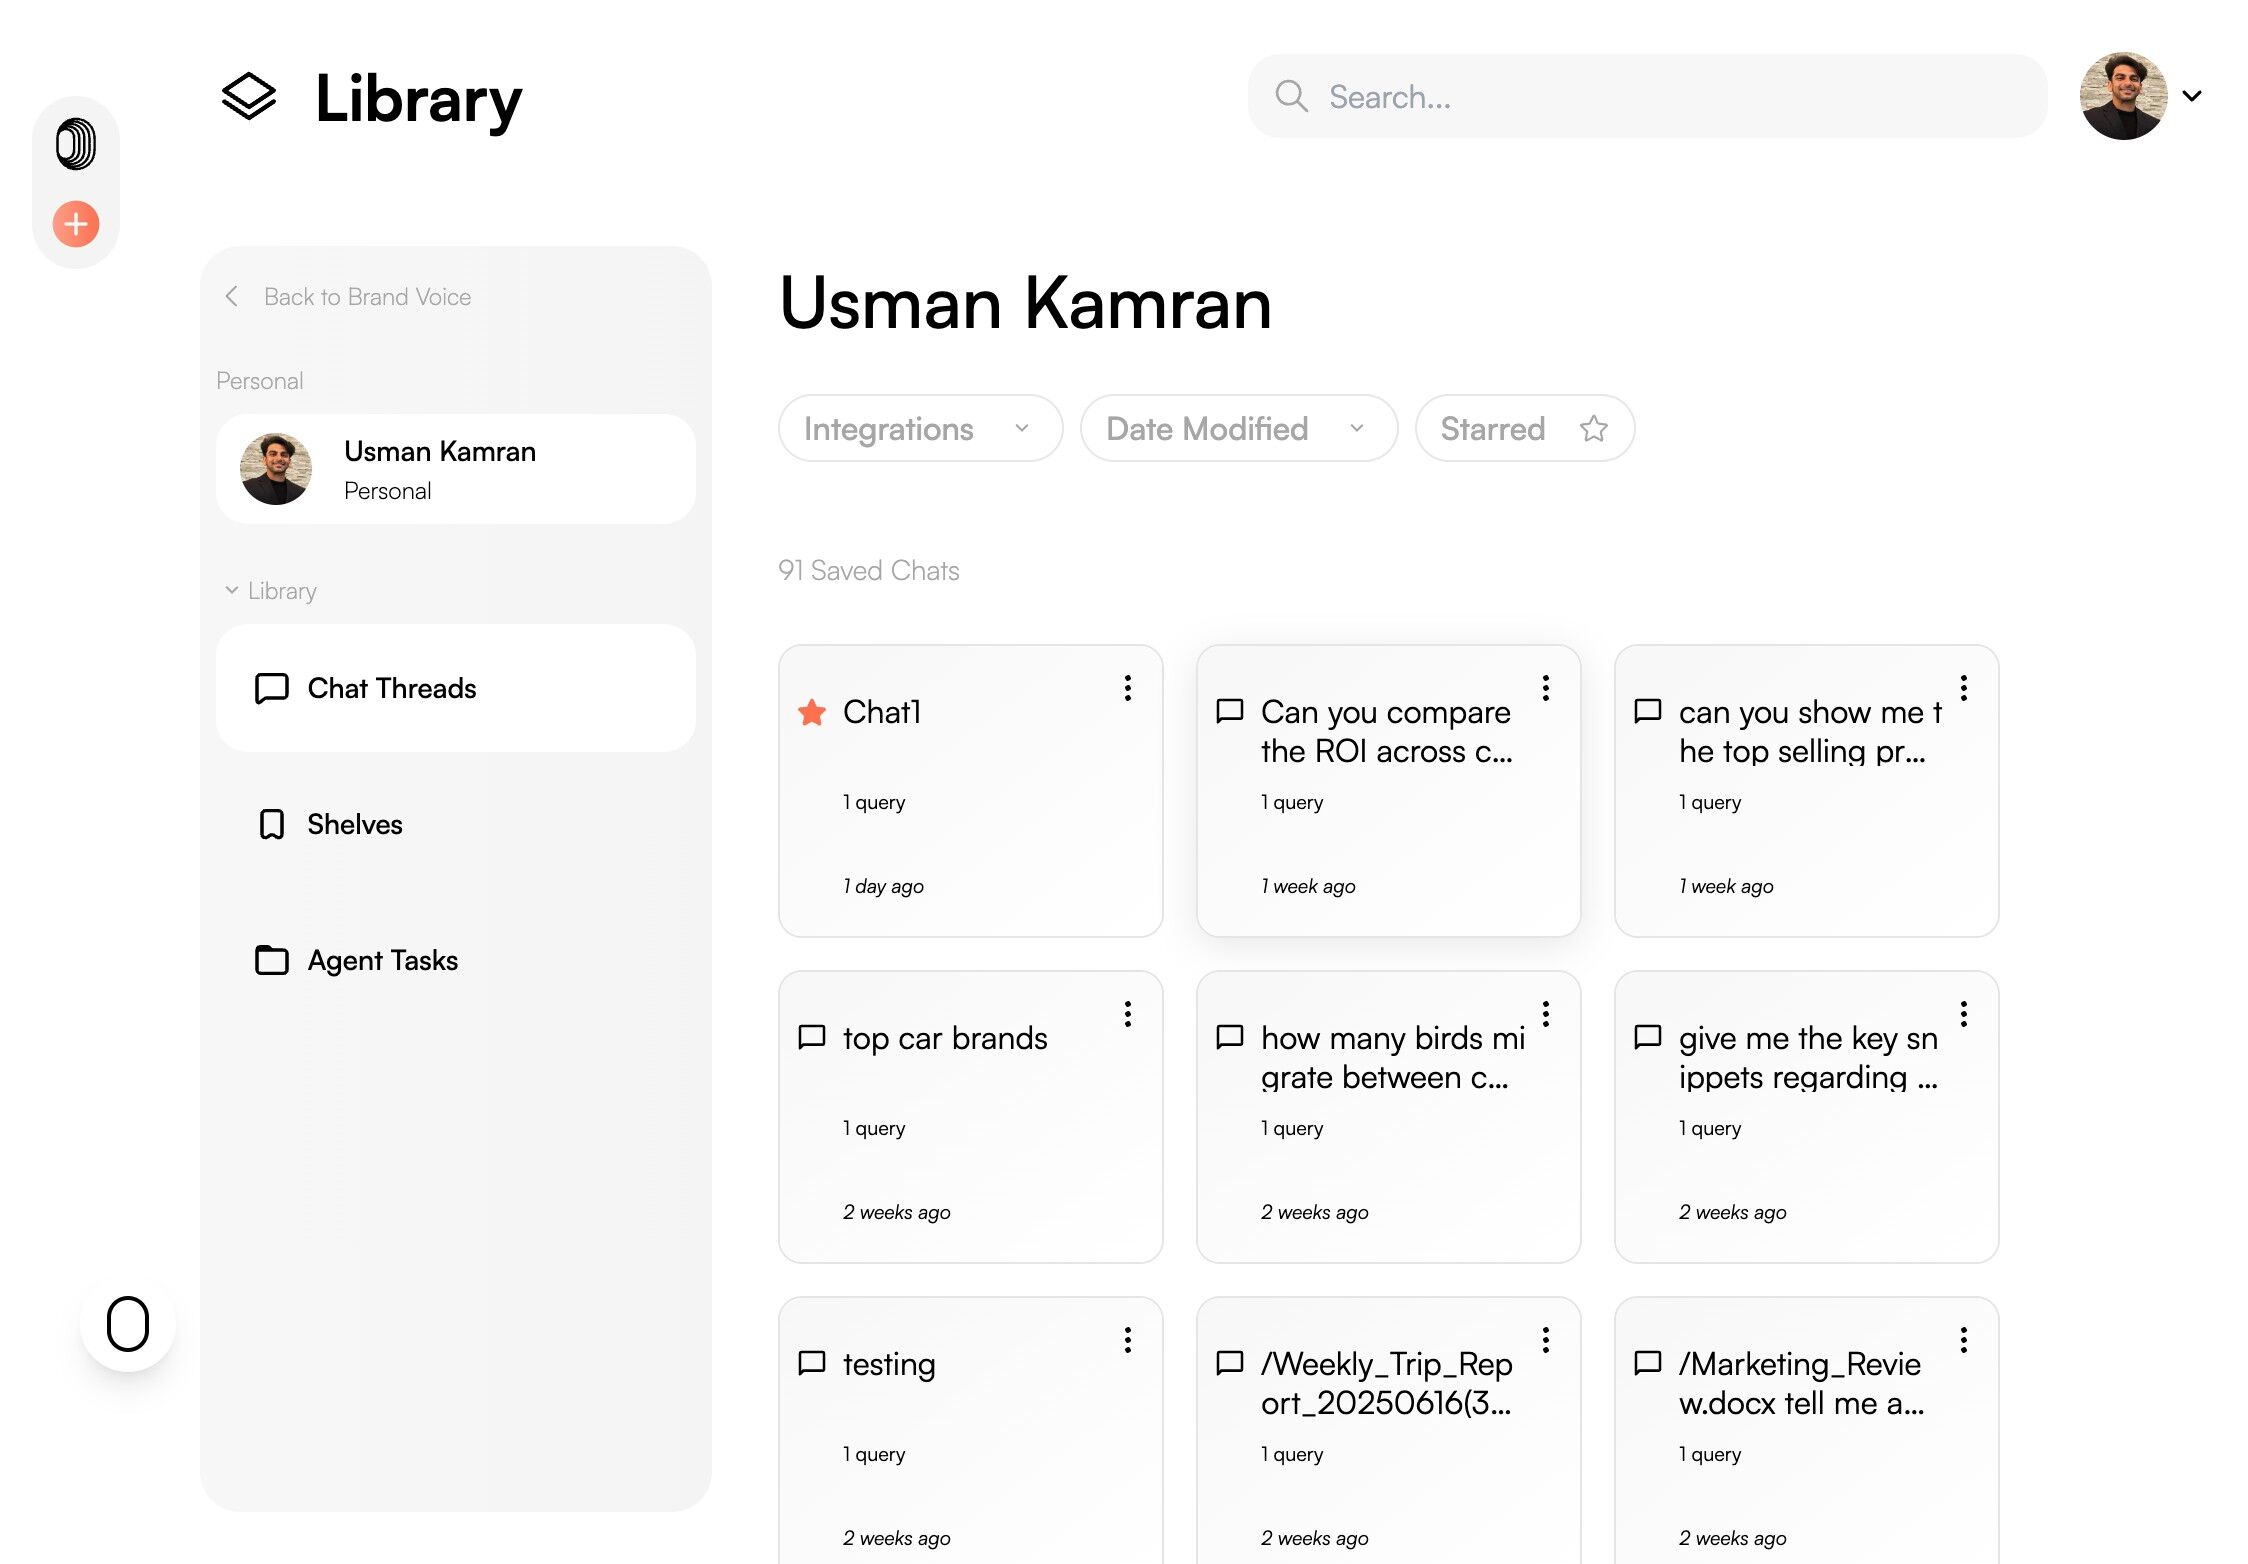Open options menu on testing chat card
Viewport: 2248px width, 1564px height.
pyautogui.click(x=1127, y=1340)
